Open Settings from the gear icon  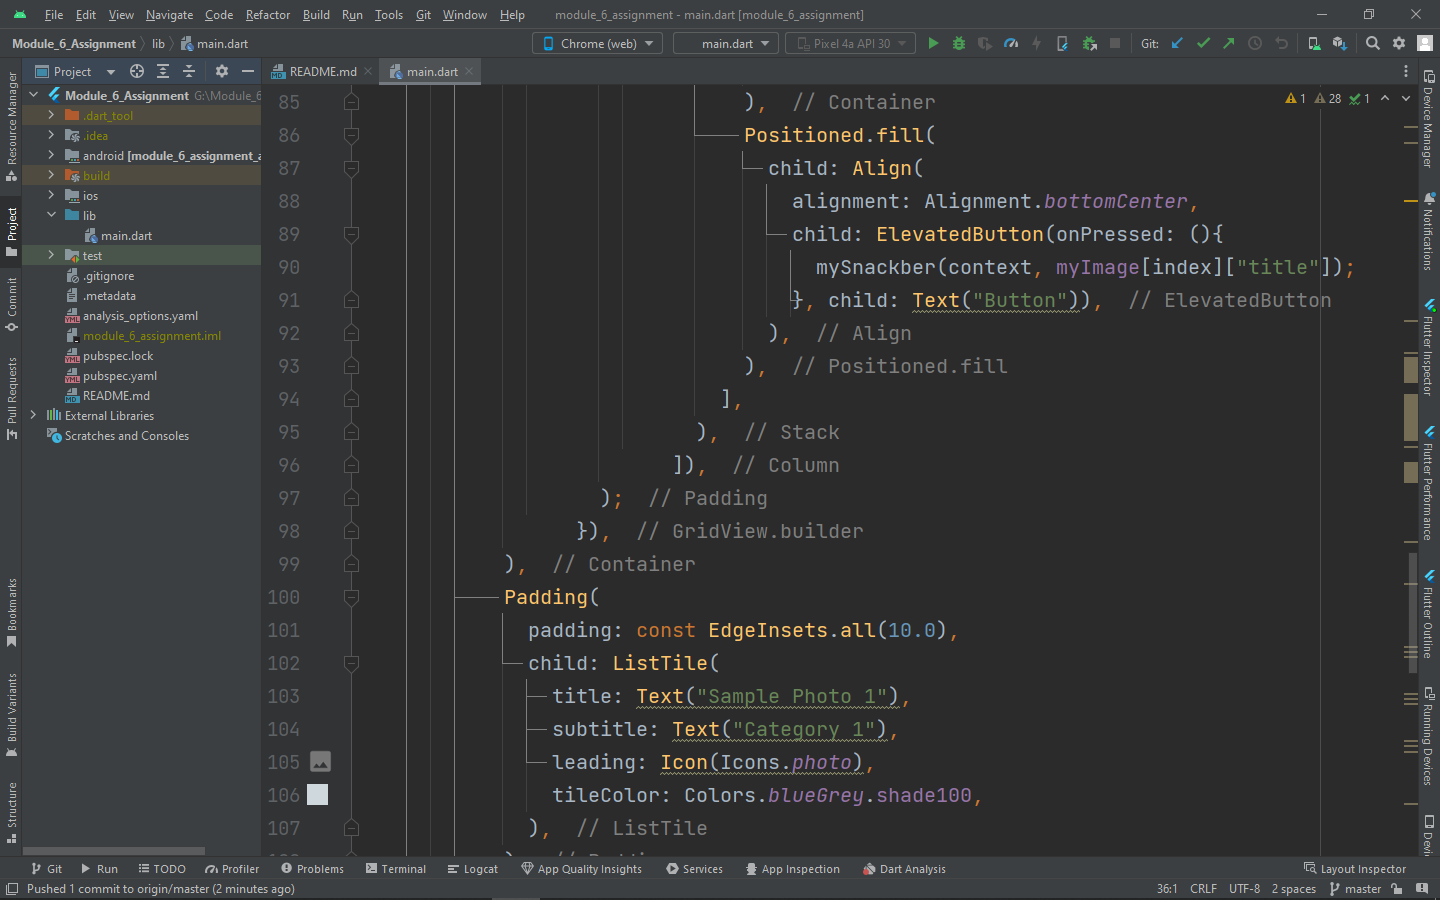(1398, 43)
